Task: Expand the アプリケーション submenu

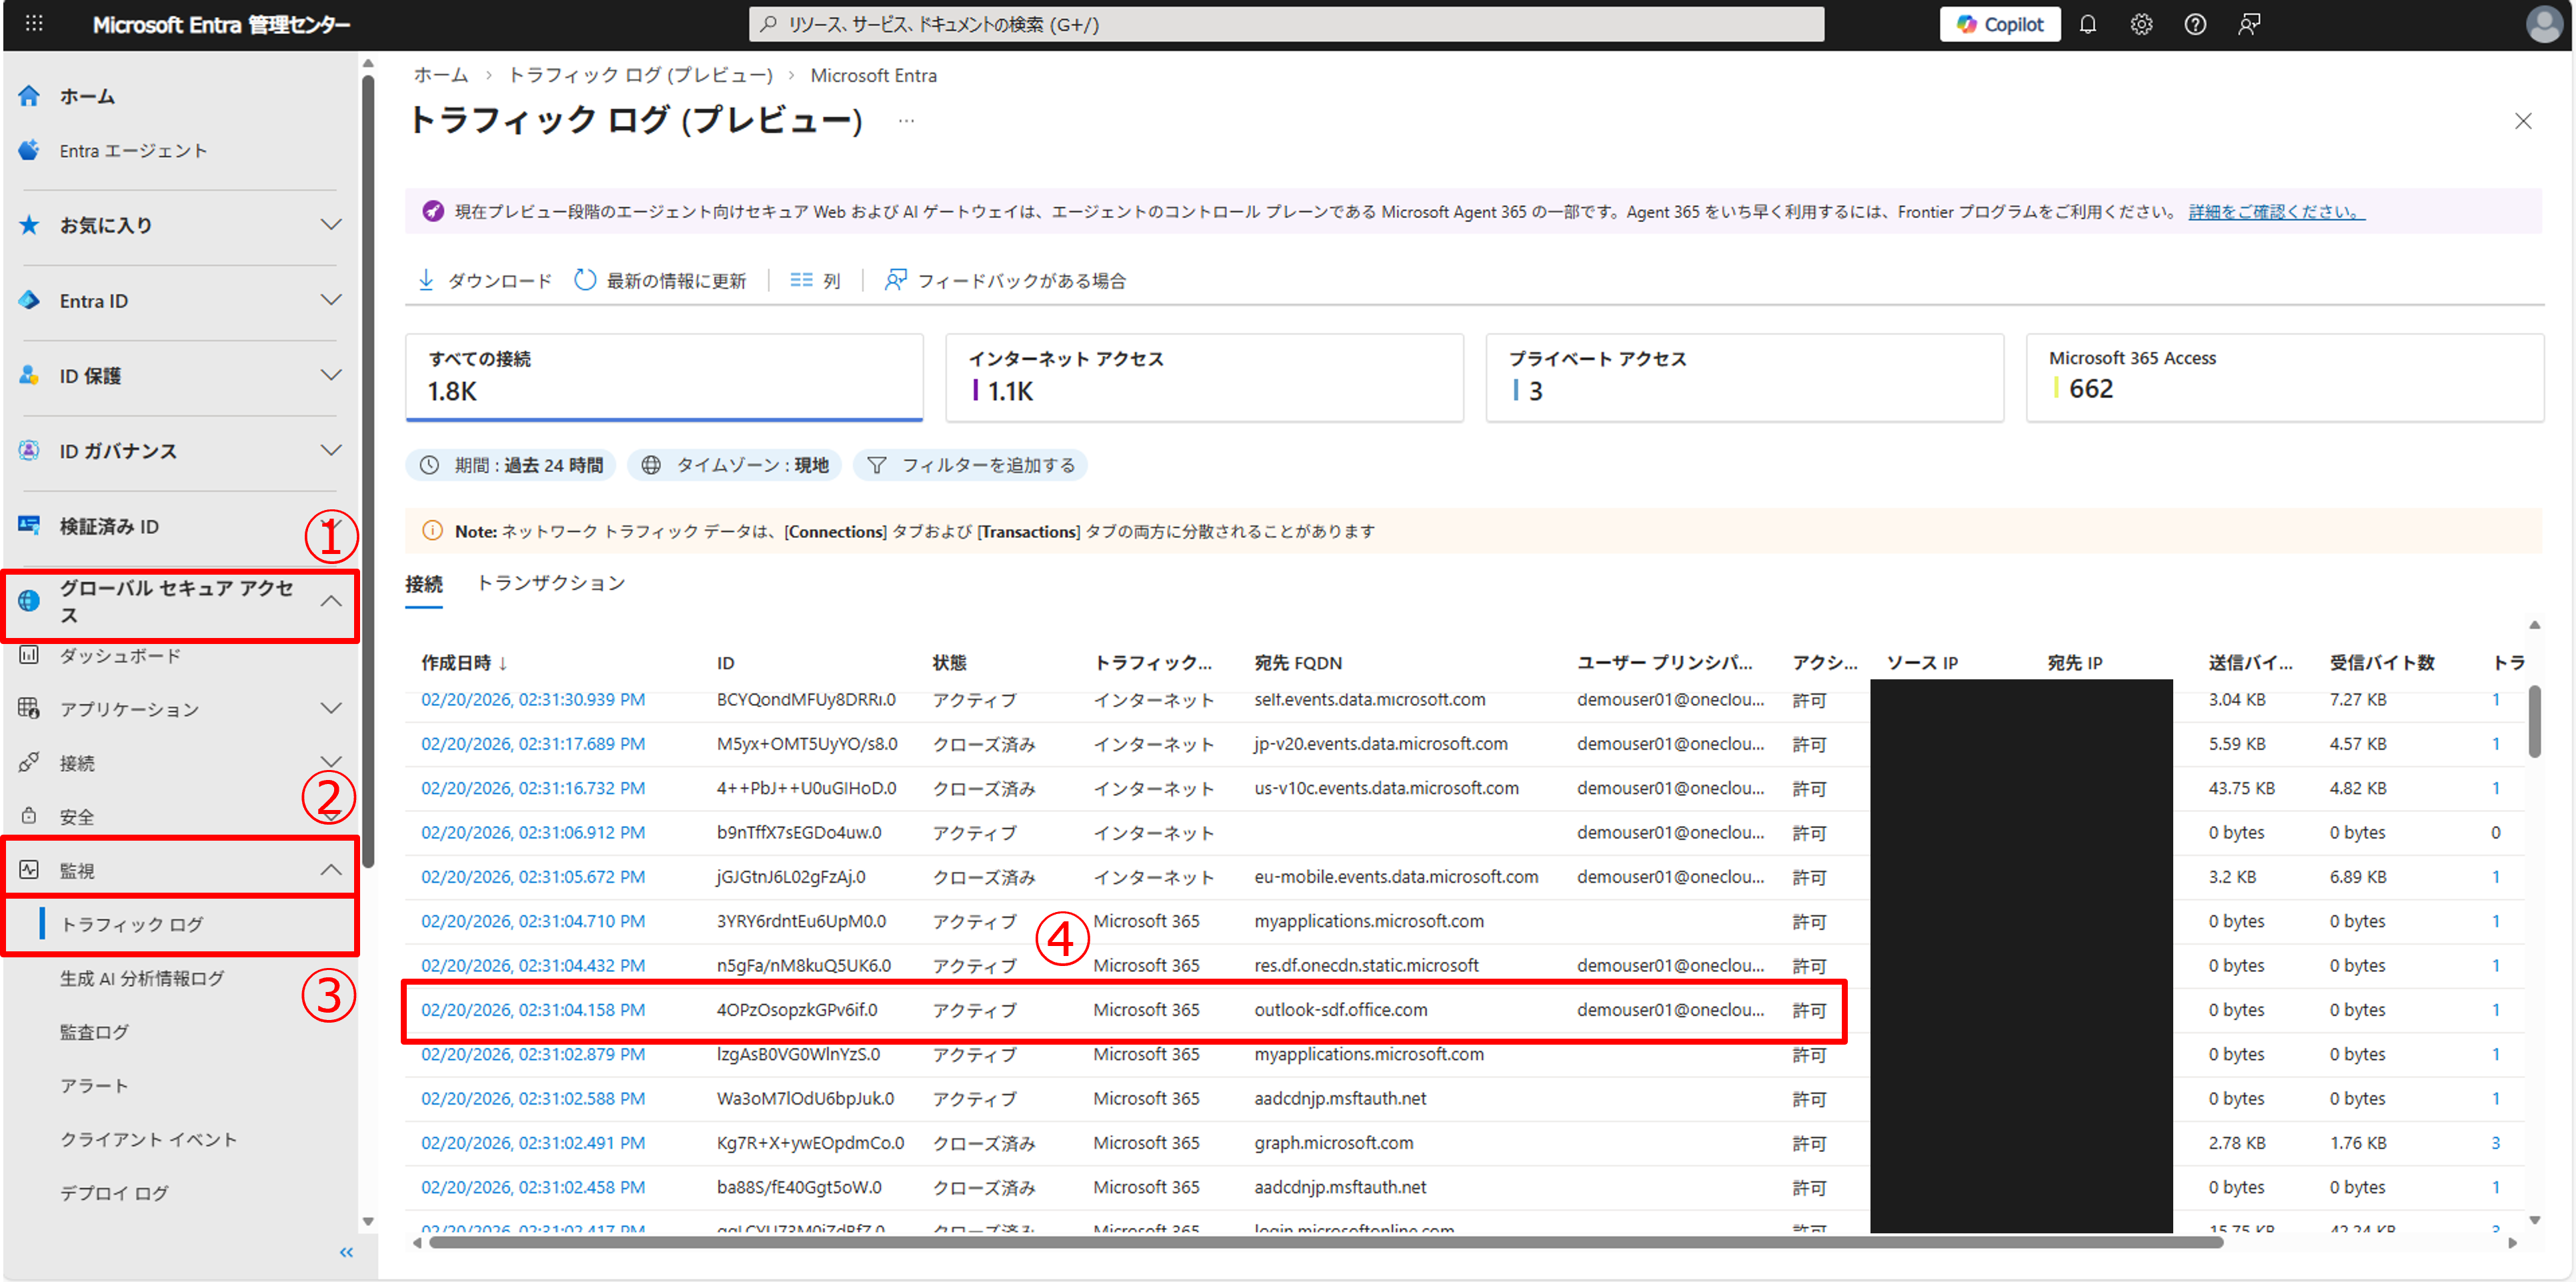Action: click(330, 709)
